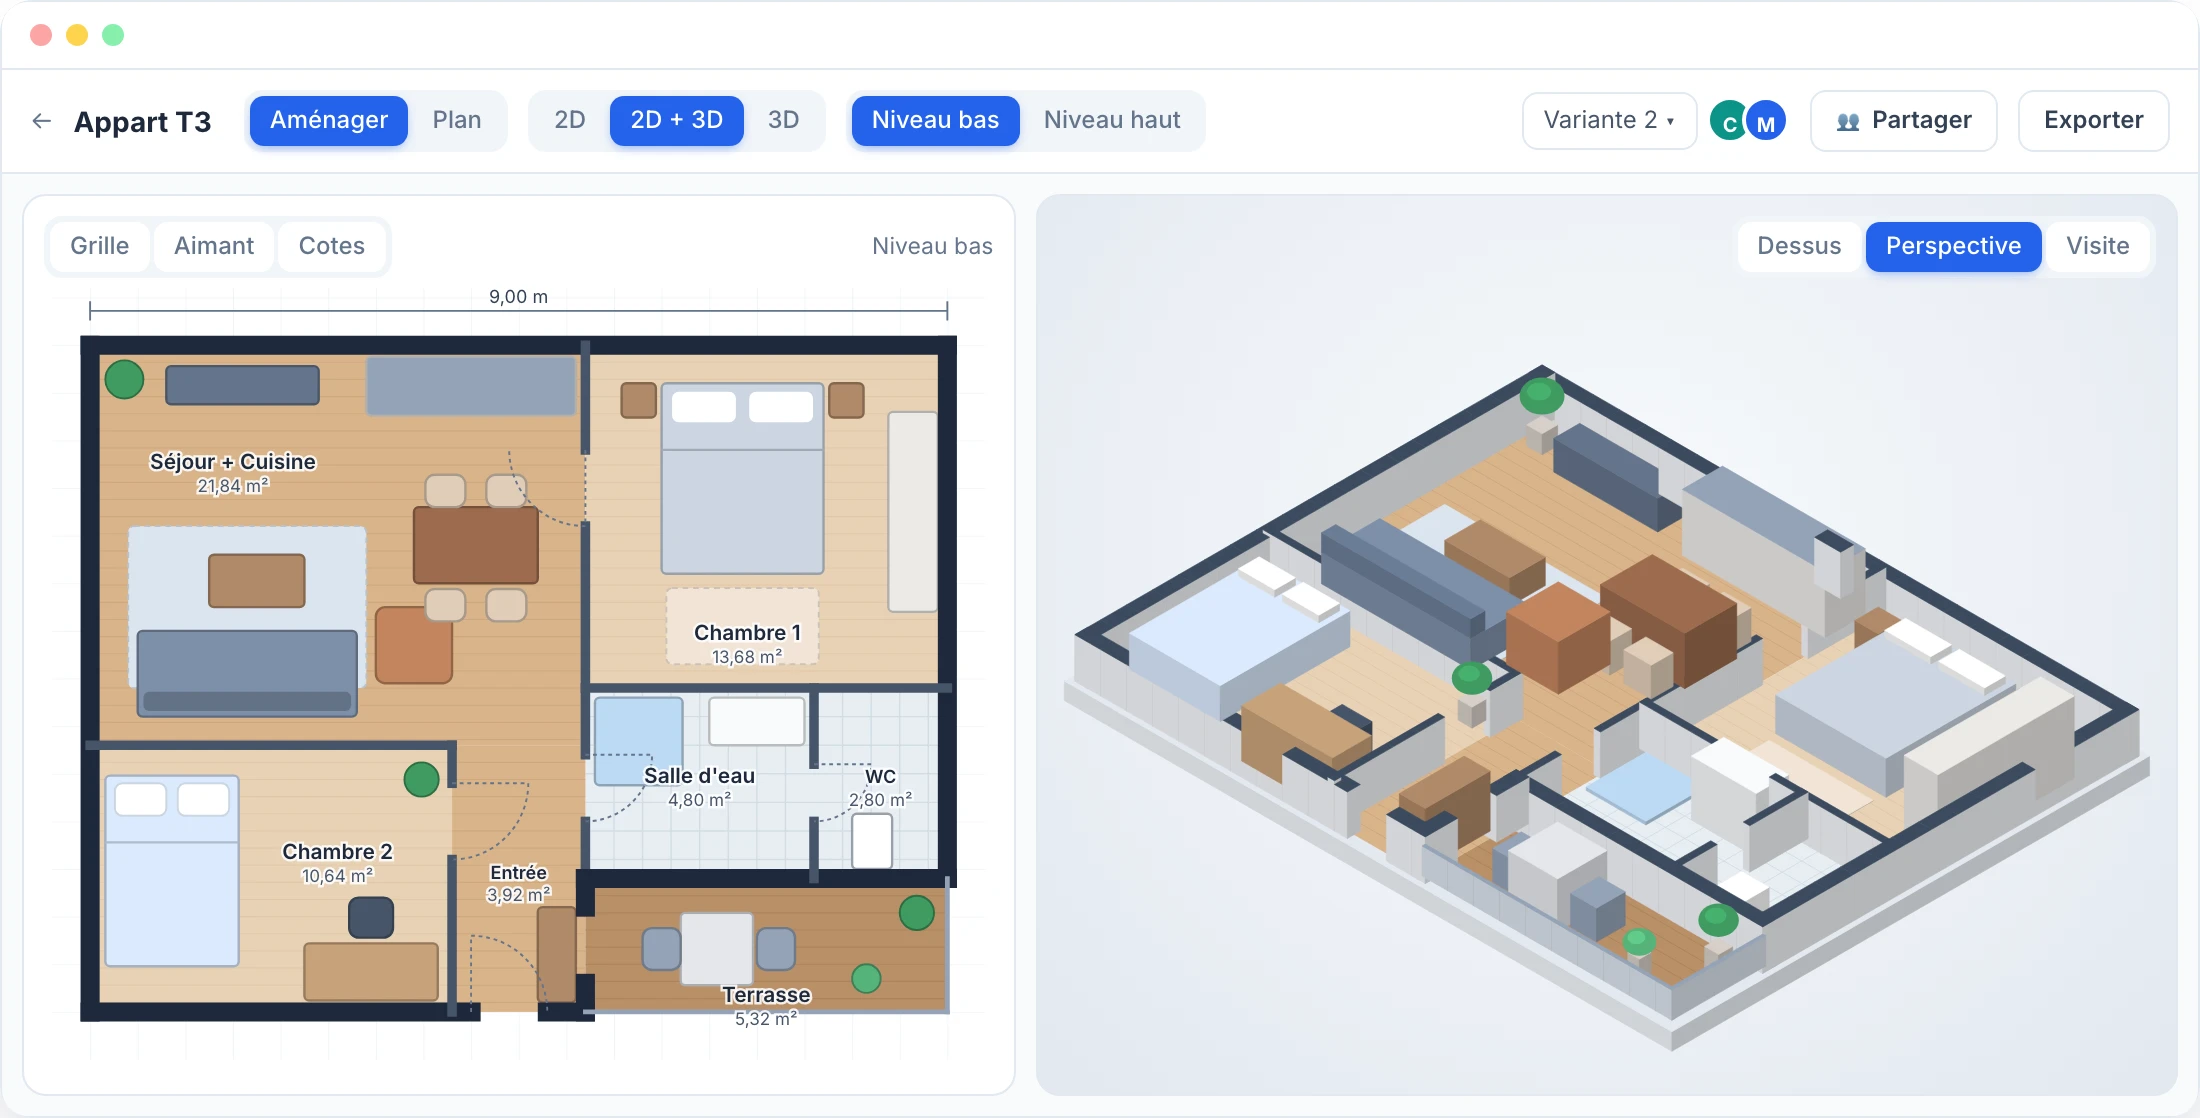
Task: Select the plant in the living room corner
Action: [x=124, y=380]
